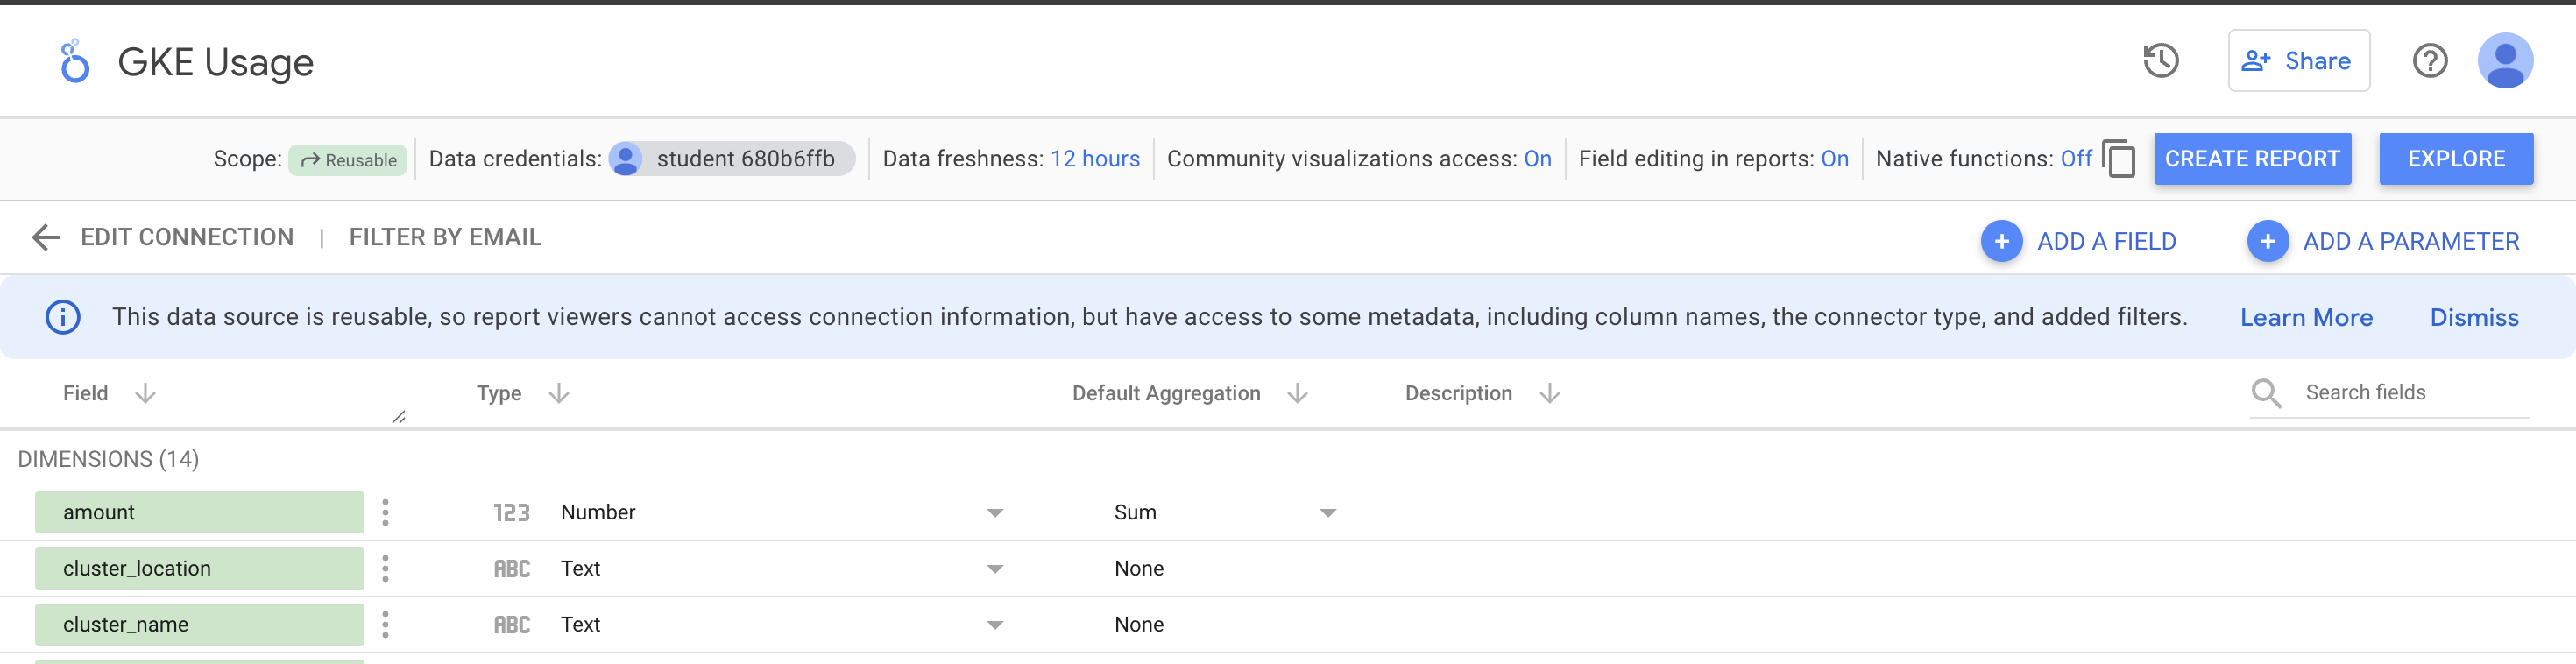Dismiss the reusable data source banner
This screenshot has width=2576, height=664.
coord(2474,318)
